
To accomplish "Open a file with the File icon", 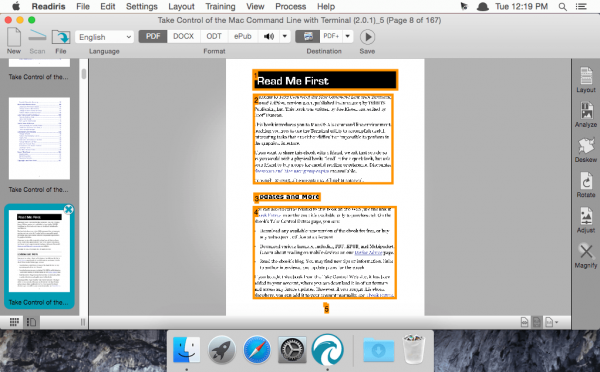I will [60, 37].
